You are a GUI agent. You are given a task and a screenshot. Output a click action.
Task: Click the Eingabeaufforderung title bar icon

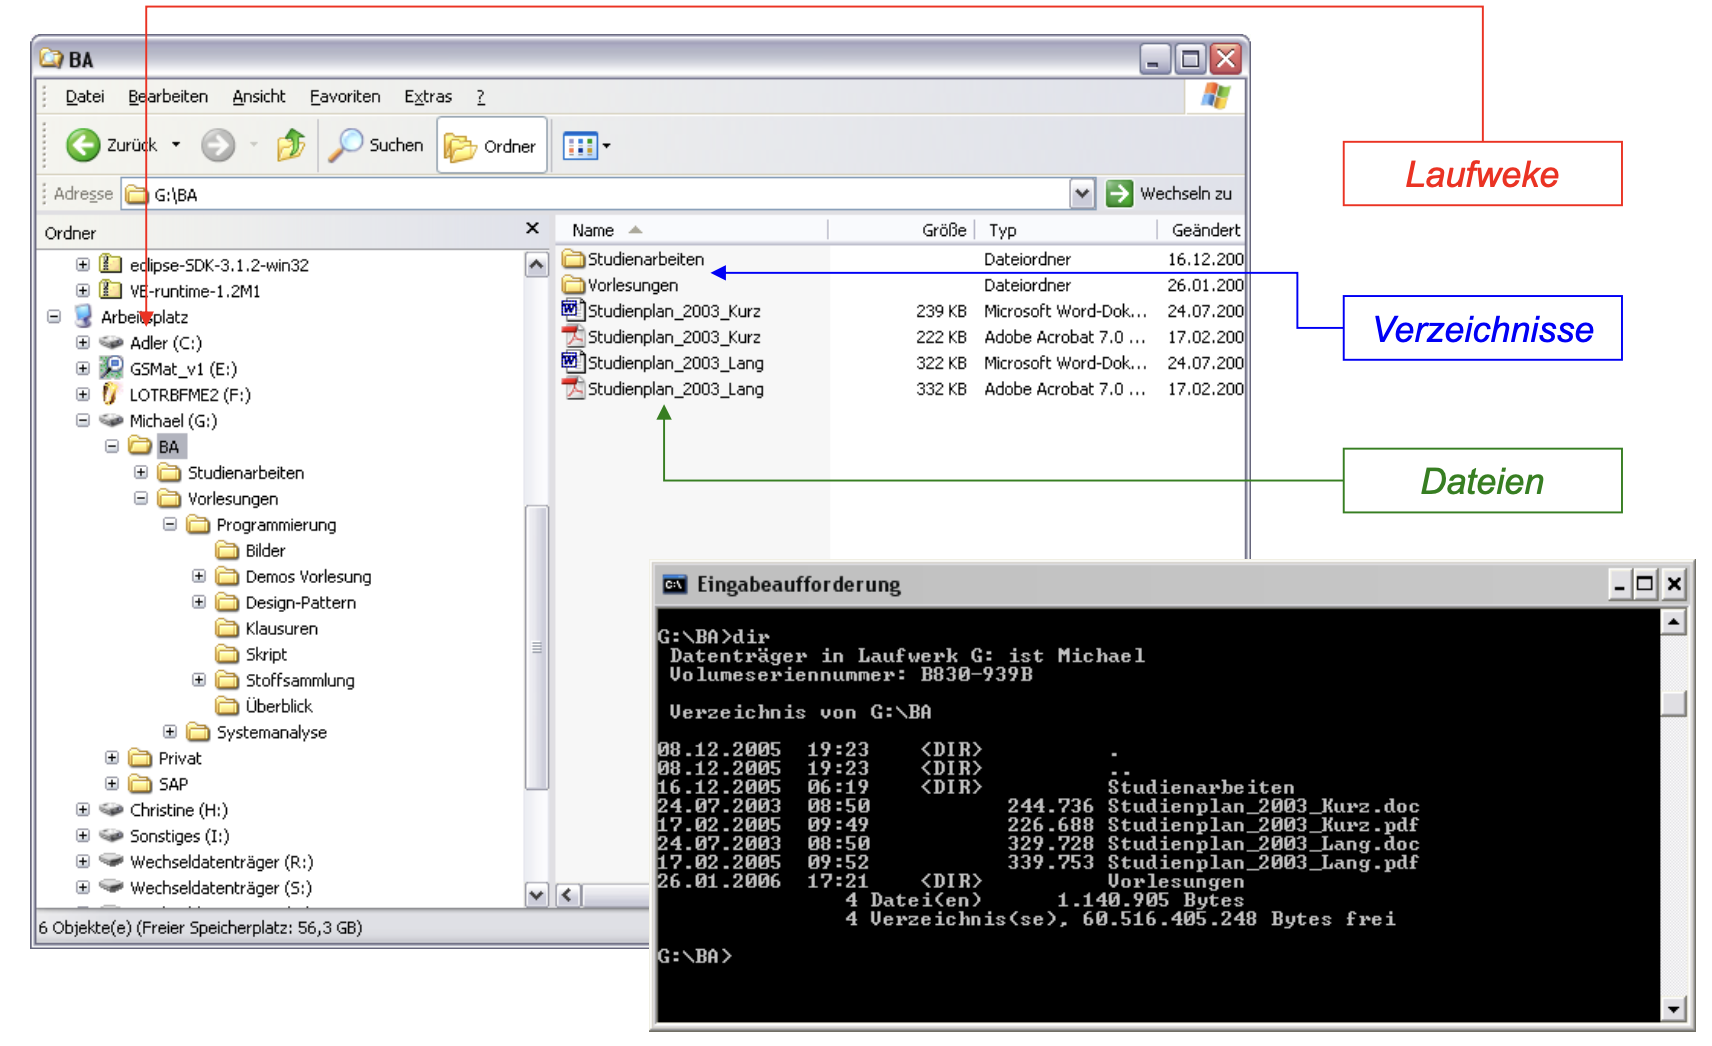pos(675,584)
